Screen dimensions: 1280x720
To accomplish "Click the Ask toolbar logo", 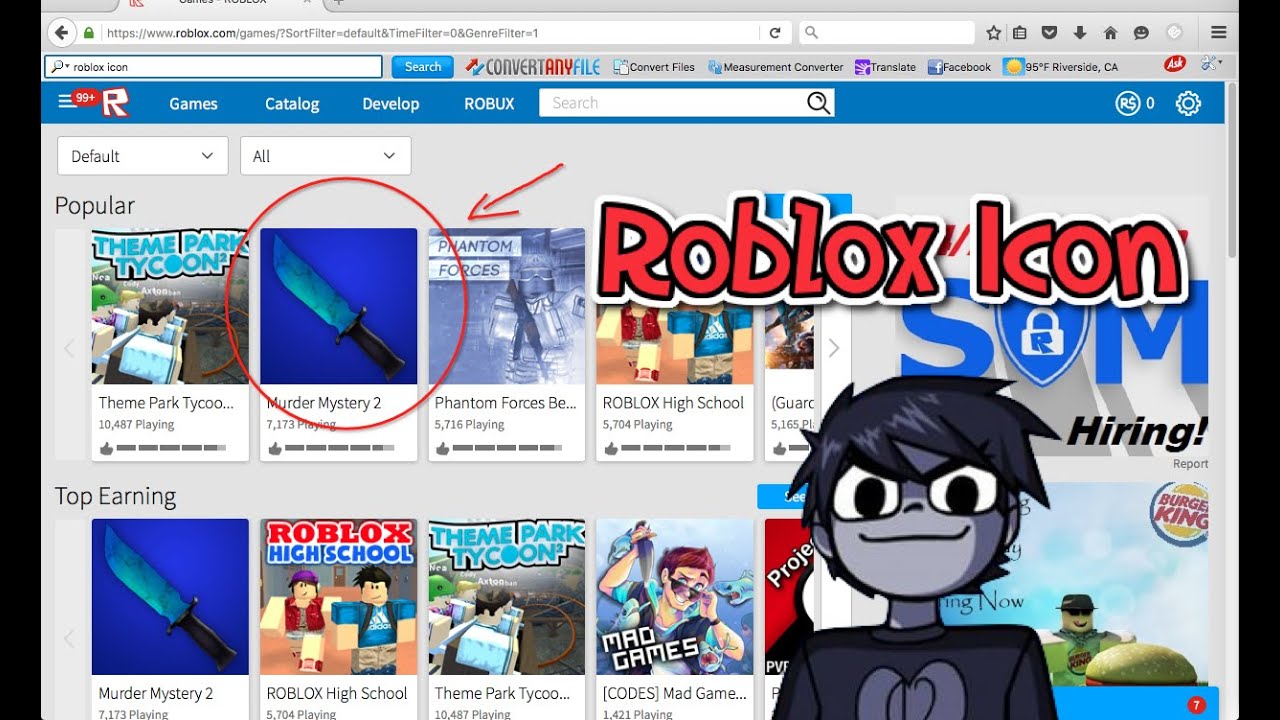I will coord(1175,64).
